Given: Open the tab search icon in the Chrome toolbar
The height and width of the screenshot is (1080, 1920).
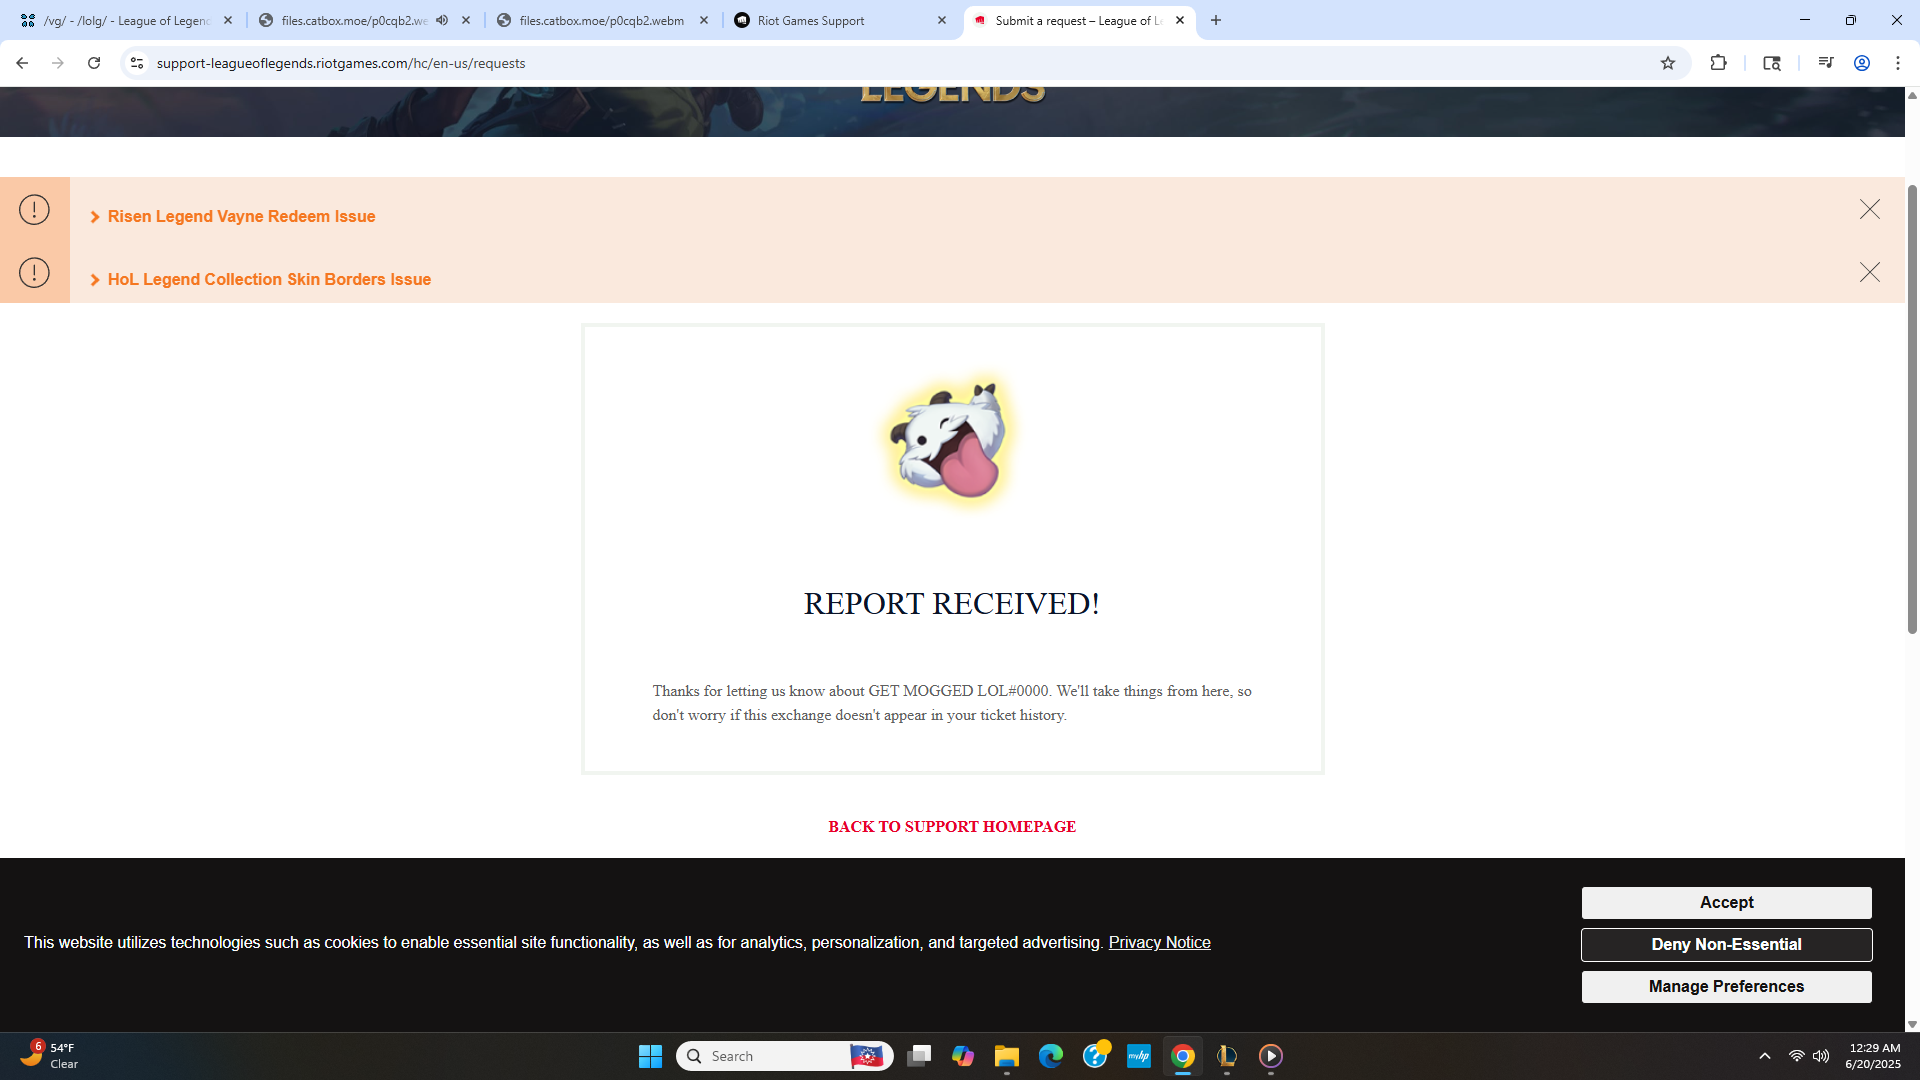Looking at the screenshot, I should (1772, 63).
